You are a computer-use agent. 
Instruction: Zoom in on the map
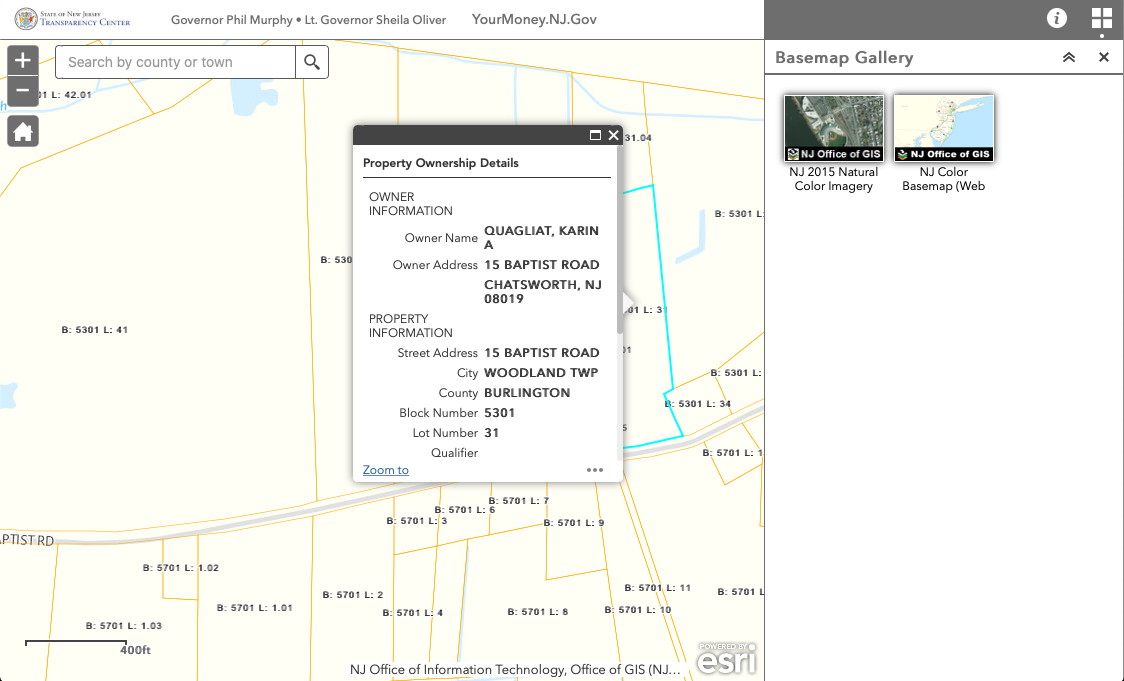(23, 60)
